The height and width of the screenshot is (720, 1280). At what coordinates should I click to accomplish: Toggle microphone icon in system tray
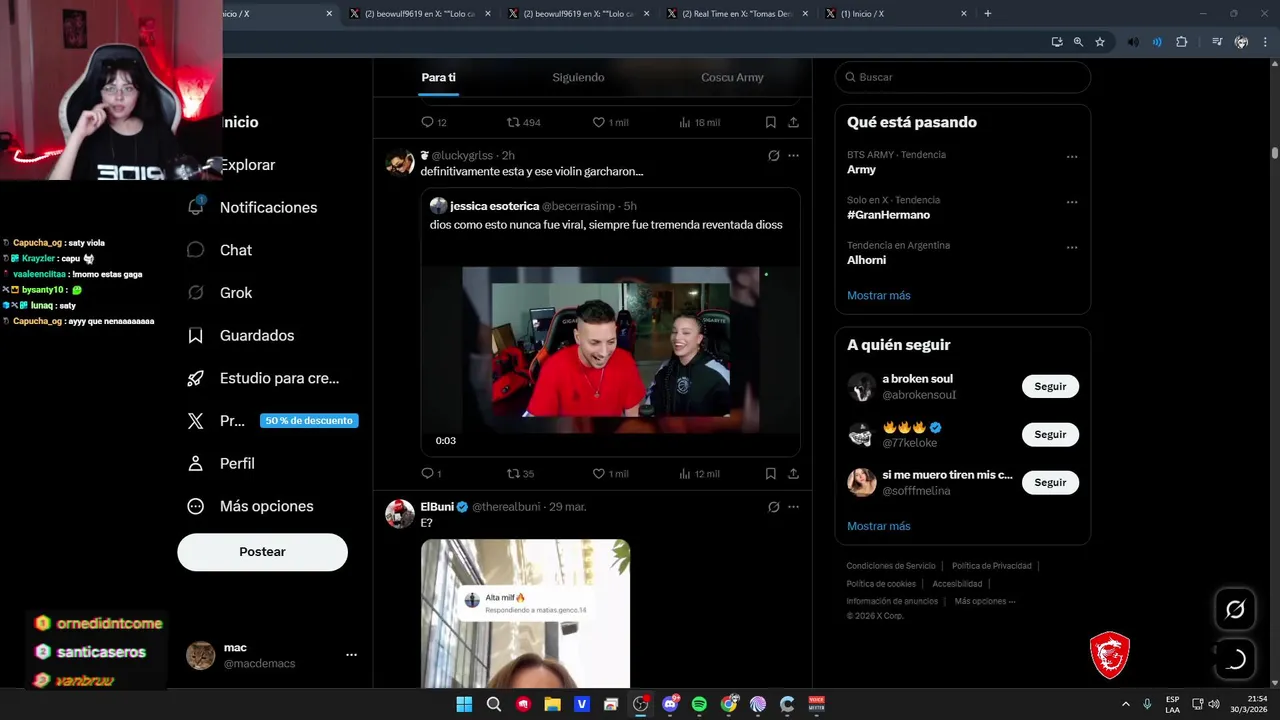[1147, 704]
